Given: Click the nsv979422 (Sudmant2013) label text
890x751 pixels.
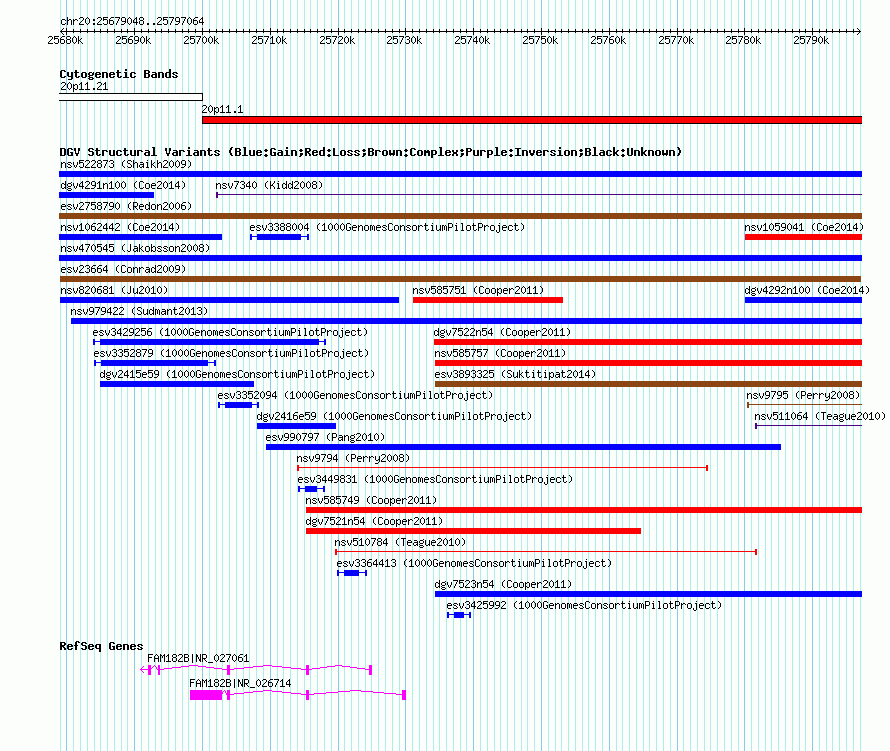Looking at the screenshot, I should click(139, 311).
